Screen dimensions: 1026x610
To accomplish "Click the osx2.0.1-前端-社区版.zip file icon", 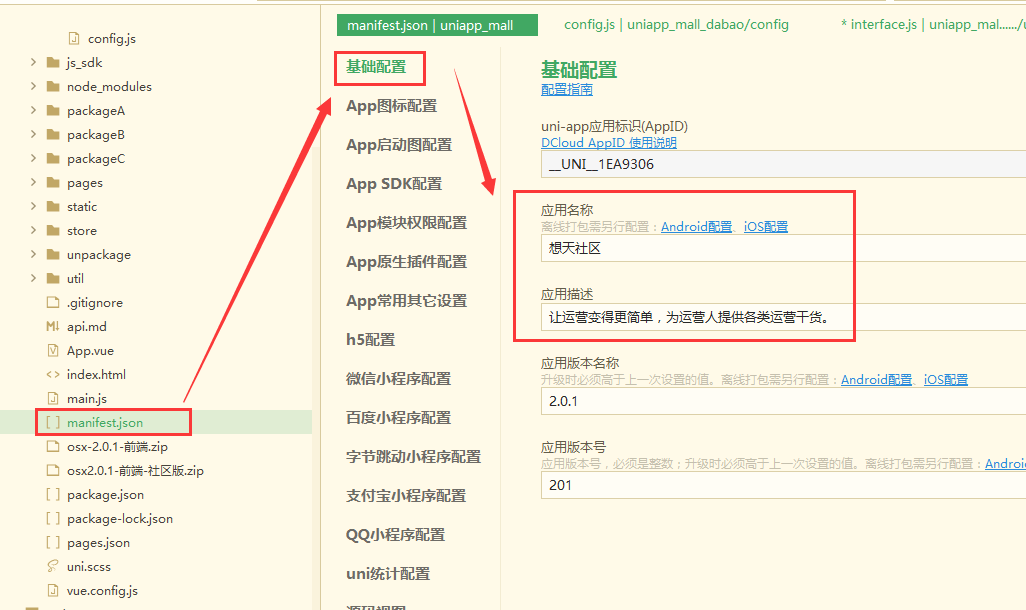I will click(53, 470).
